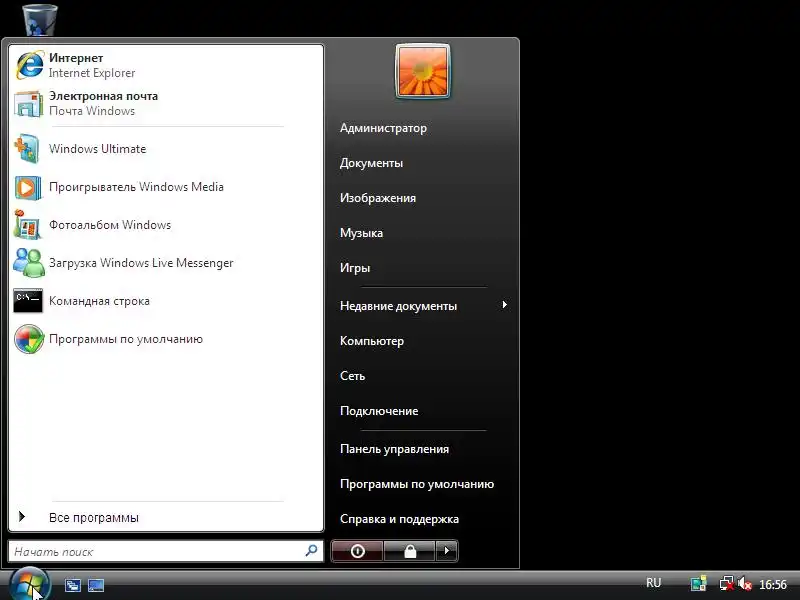The image size is (800, 600).
Task: Click the Windows Ultimate label
Action: coord(97,149)
